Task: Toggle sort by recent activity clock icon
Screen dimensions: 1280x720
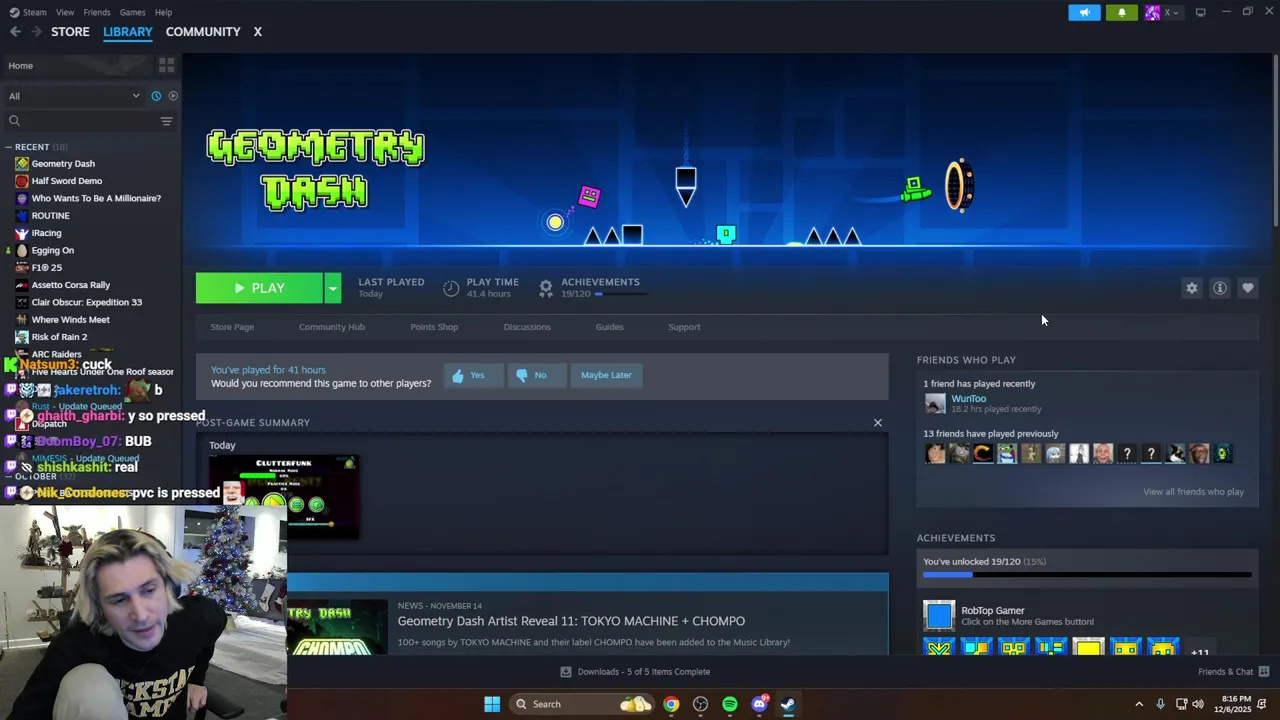Action: (x=156, y=96)
